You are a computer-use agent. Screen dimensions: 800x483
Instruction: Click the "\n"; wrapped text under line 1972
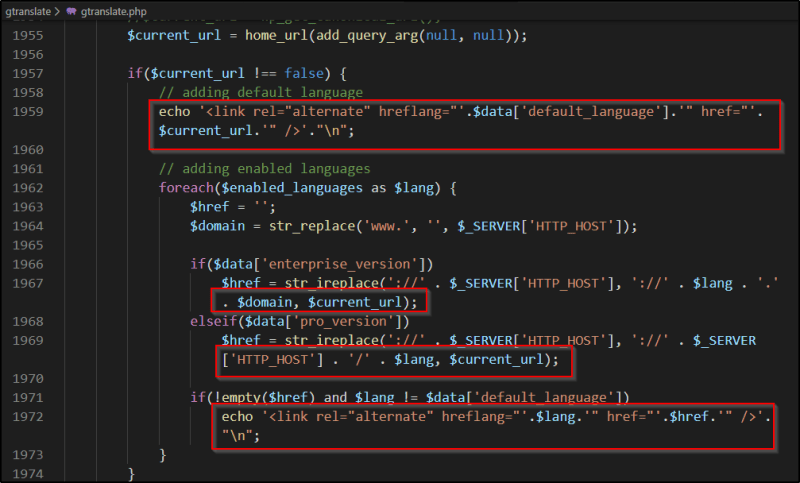(241, 436)
